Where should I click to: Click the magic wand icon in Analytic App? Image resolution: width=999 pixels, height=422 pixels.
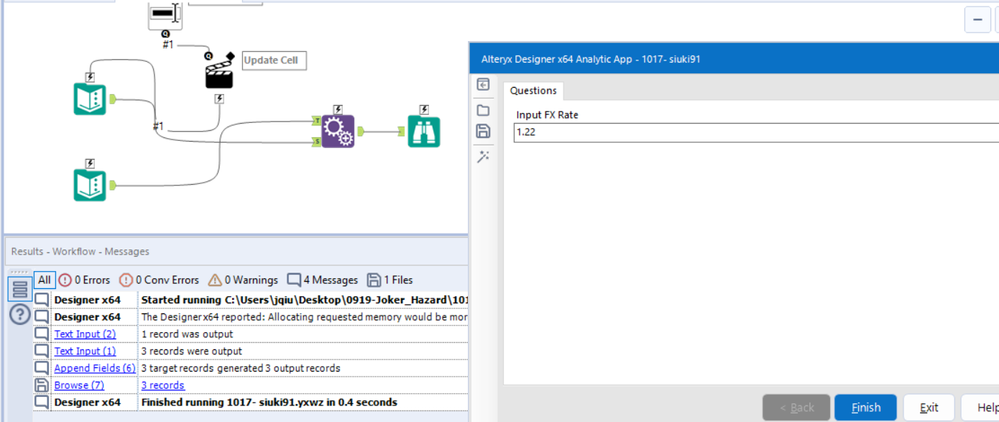click(483, 157)
